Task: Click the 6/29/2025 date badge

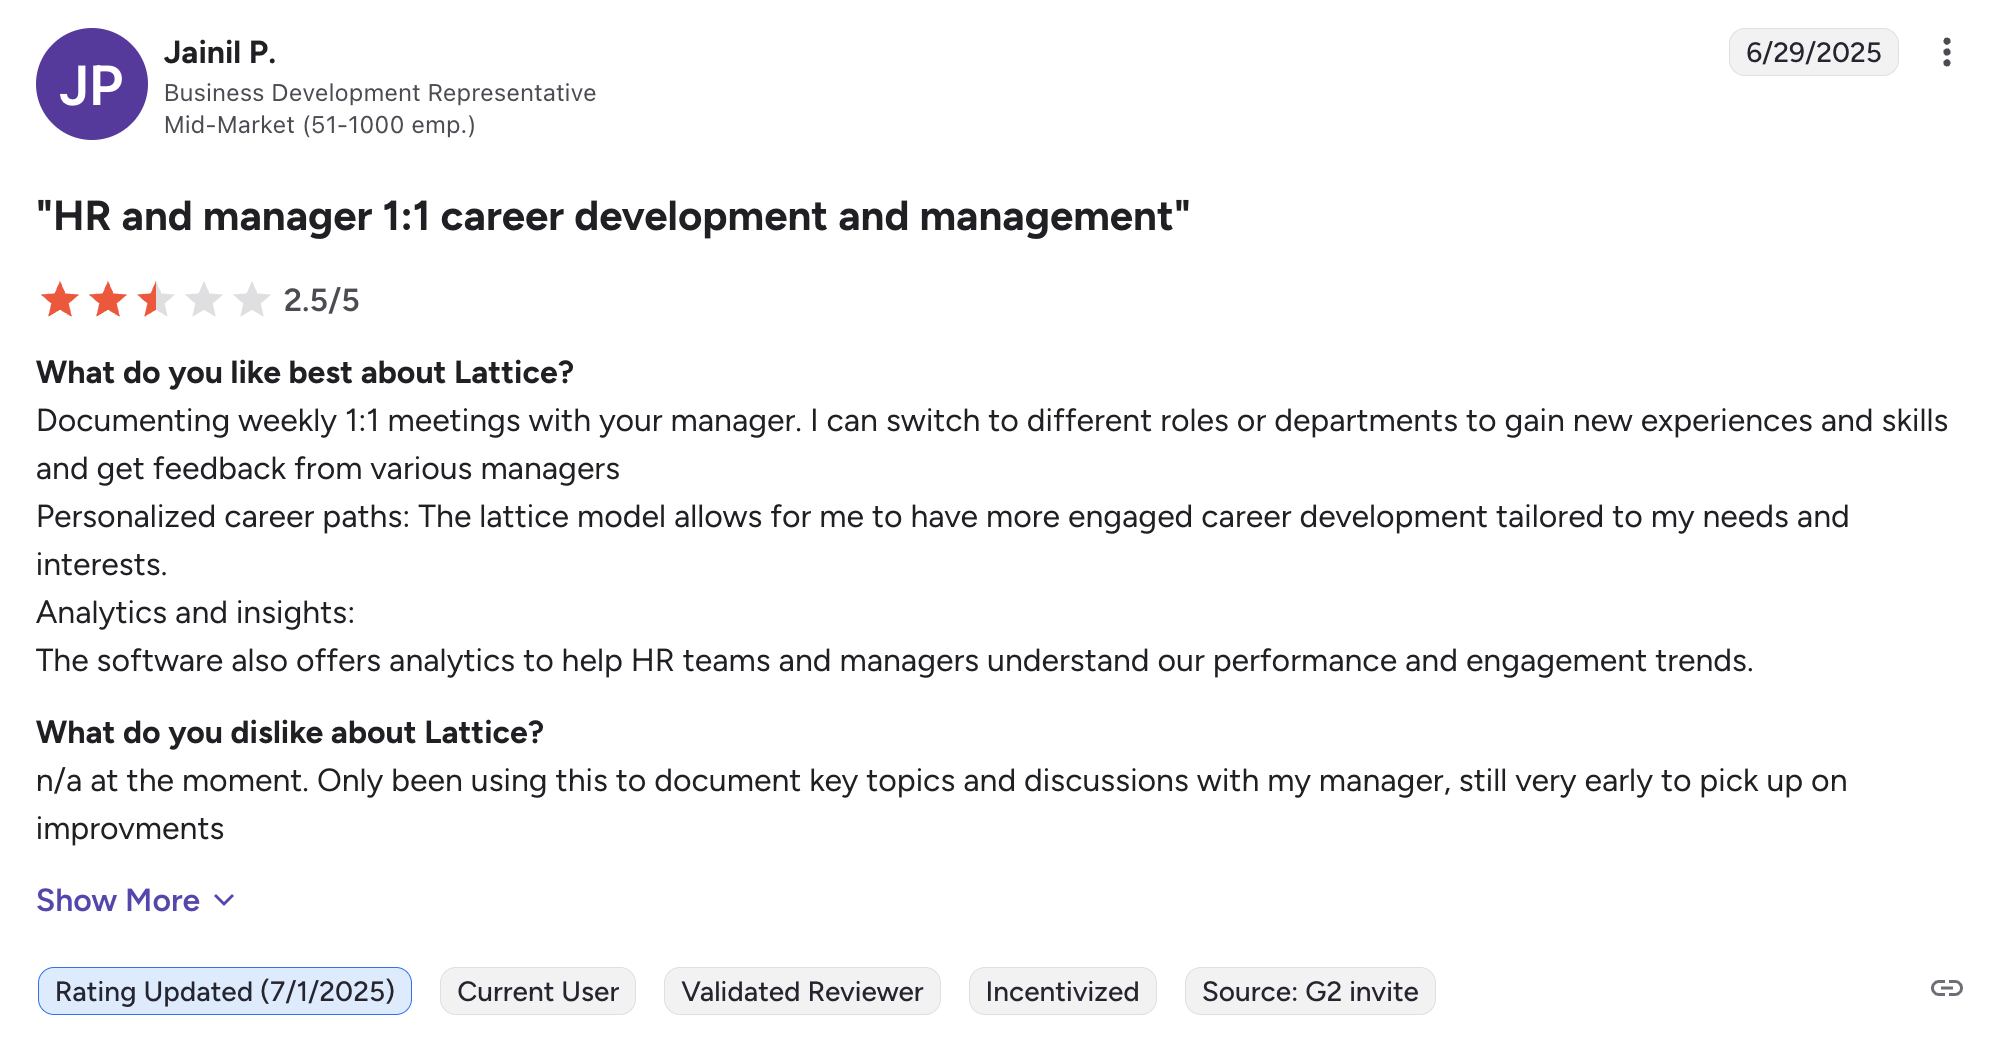Action: coord(1814,52)
